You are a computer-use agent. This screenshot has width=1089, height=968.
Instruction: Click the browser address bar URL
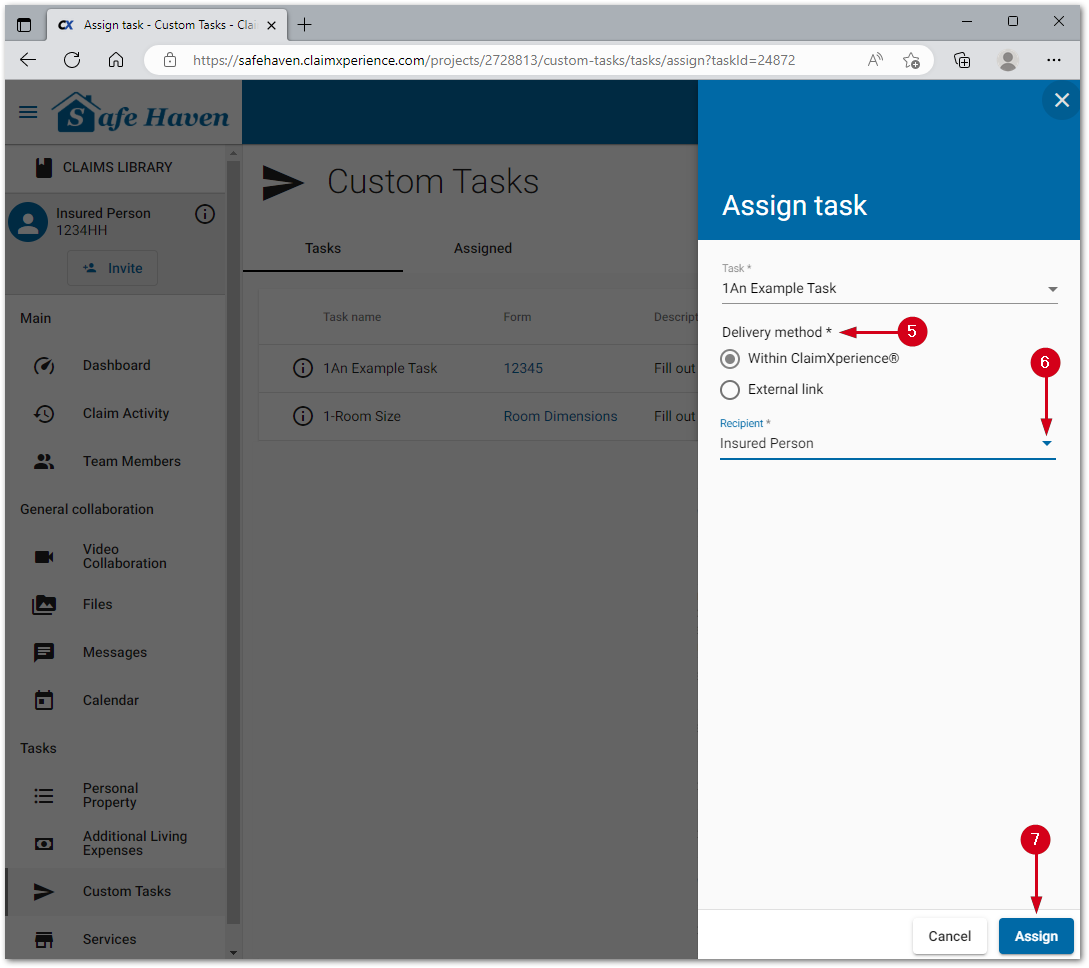coord(494,60)
